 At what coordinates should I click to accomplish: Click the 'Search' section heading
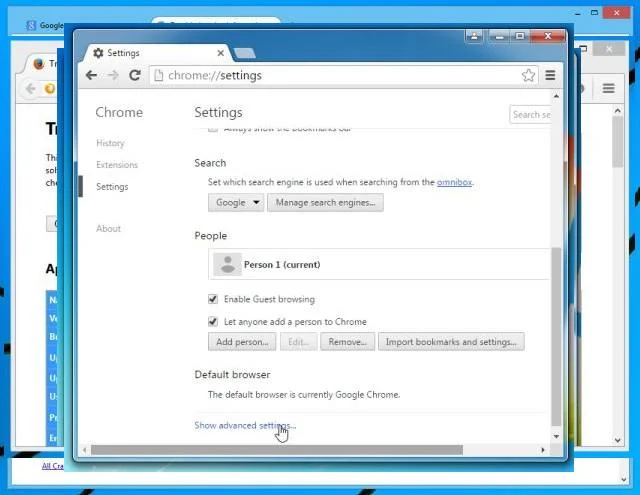tap(210, 163)
